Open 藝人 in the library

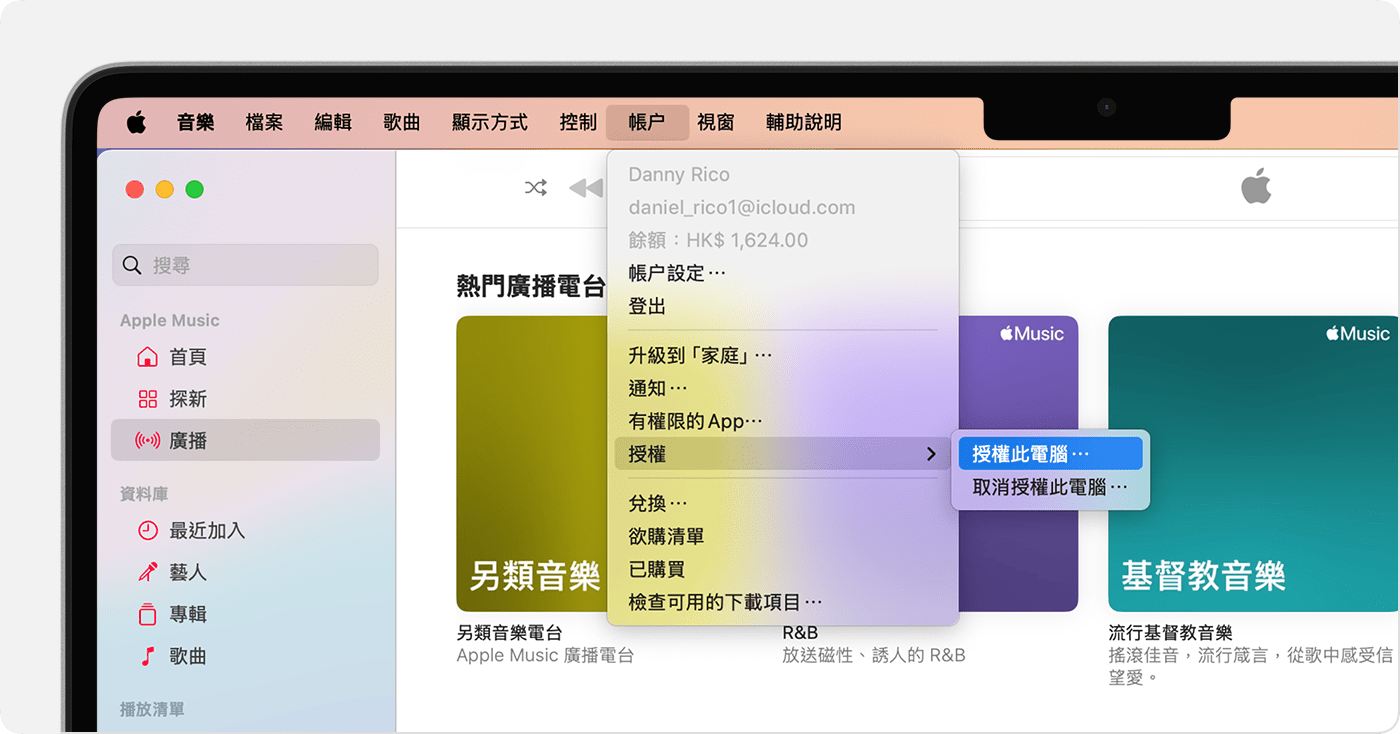[245, 572]
